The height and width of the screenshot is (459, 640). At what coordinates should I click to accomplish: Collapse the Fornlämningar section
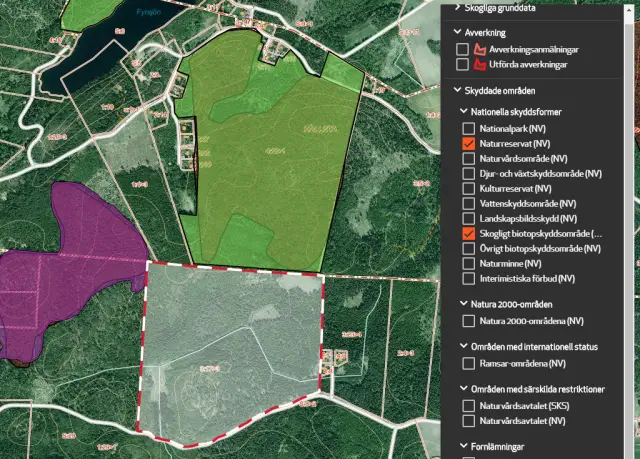click(463, 447)
